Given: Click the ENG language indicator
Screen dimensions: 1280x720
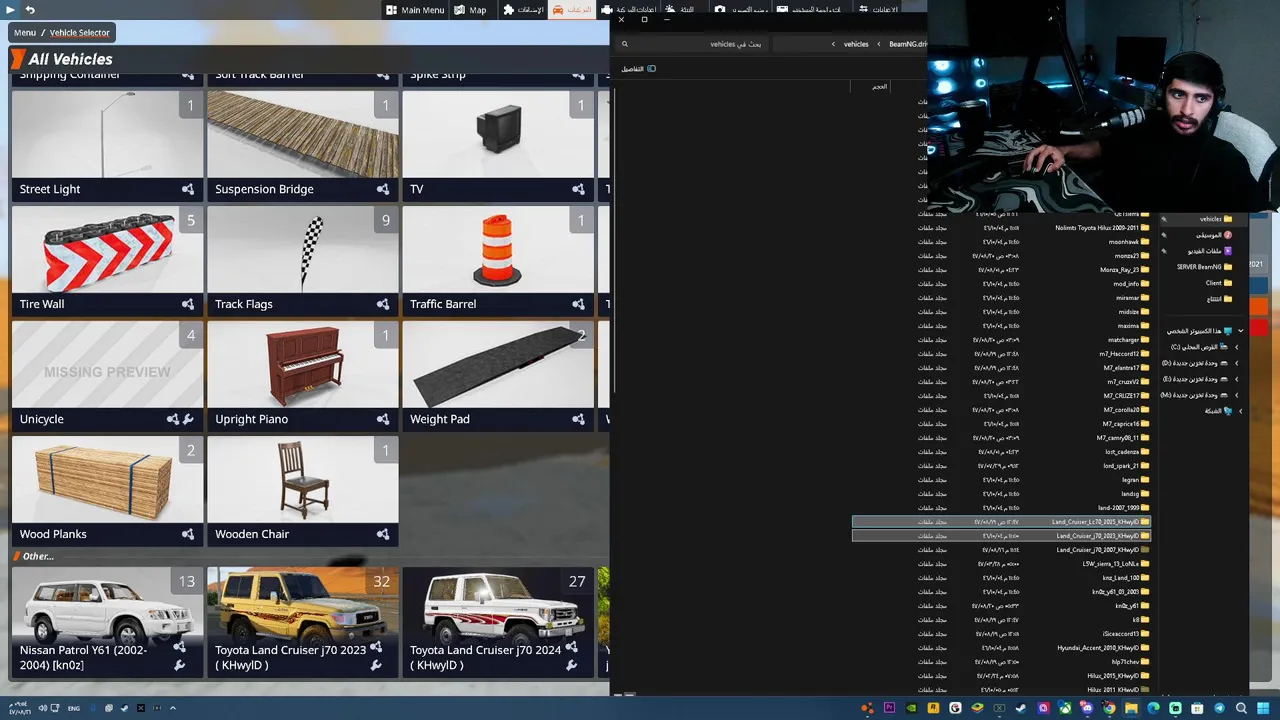Looking at the screenshot, I should point(74,708).
